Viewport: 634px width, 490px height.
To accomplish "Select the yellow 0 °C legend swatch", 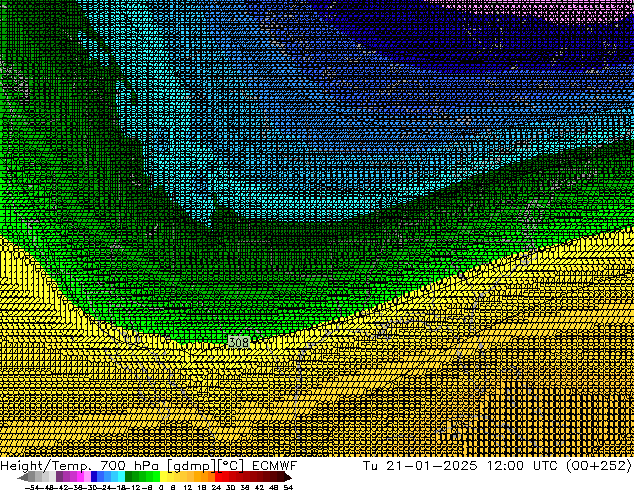I will (x=163, y=477).
